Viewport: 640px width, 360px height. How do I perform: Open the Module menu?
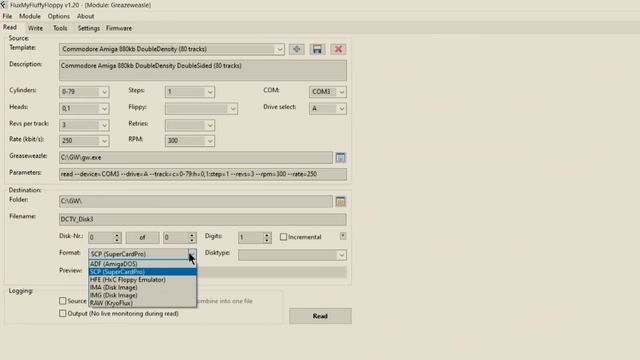click(30, 16)
